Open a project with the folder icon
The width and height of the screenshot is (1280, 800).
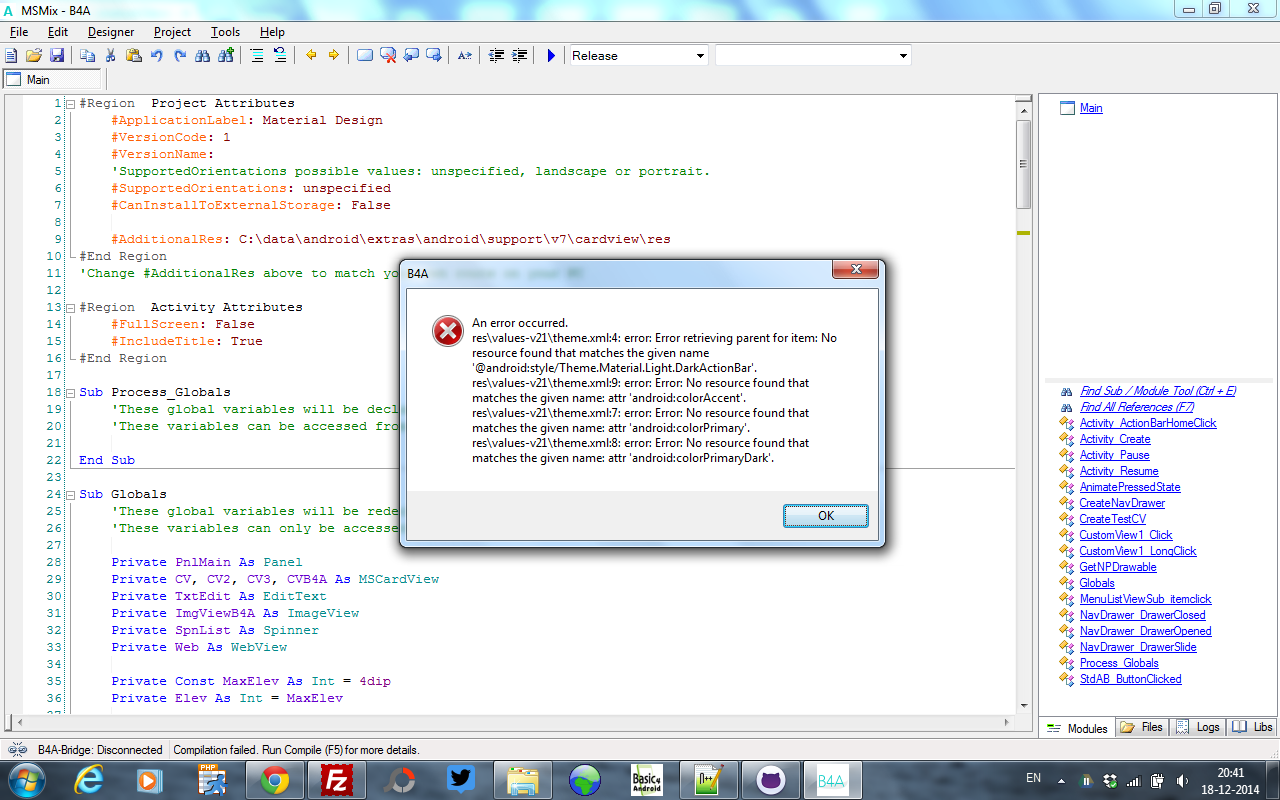point(34,56)
